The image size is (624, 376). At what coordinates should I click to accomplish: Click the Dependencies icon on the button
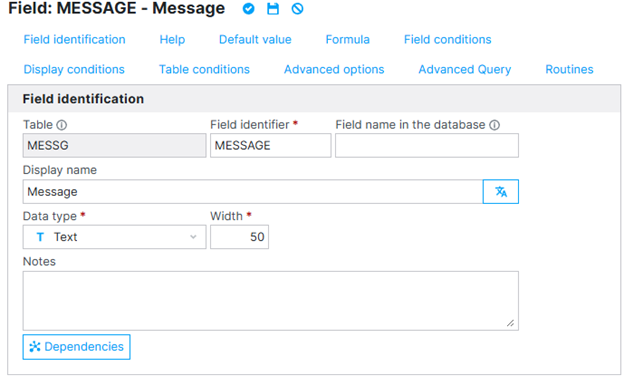(x=35, y=347)
